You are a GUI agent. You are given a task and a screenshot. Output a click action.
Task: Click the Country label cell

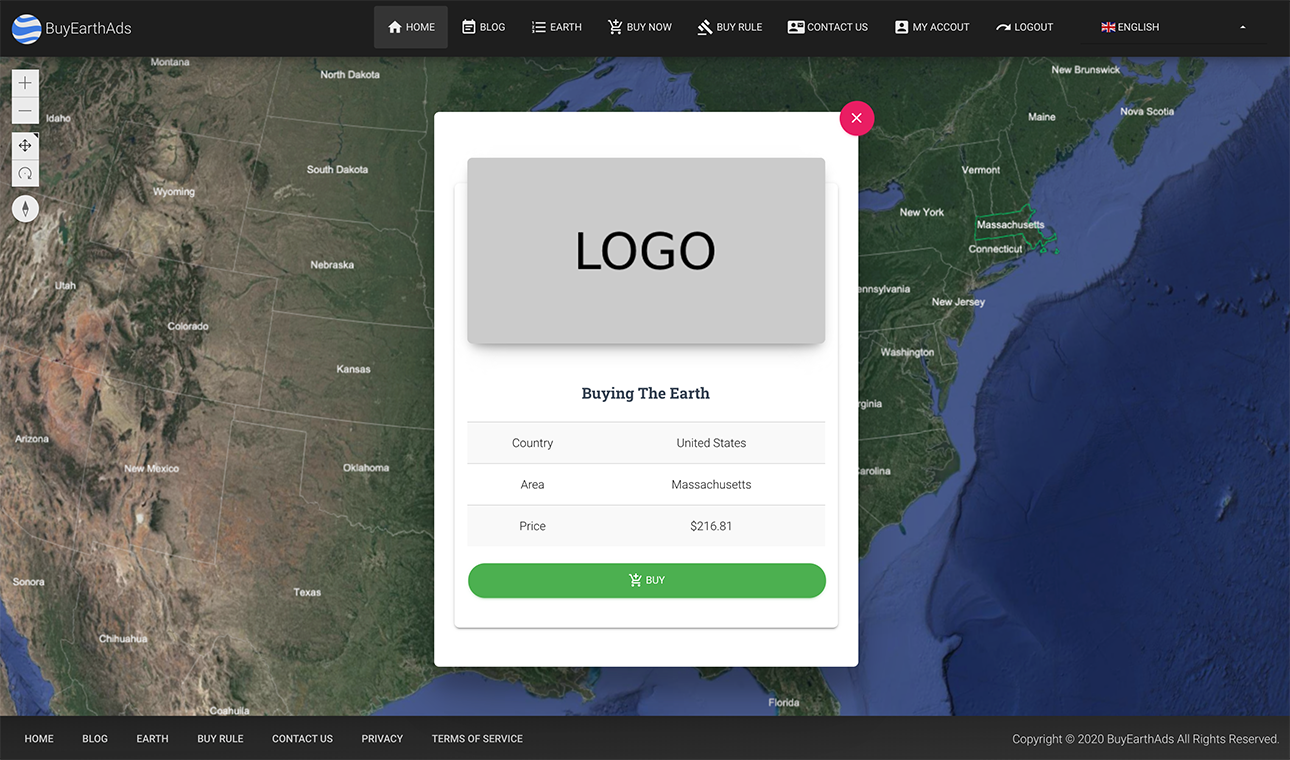tap(532, 443)
